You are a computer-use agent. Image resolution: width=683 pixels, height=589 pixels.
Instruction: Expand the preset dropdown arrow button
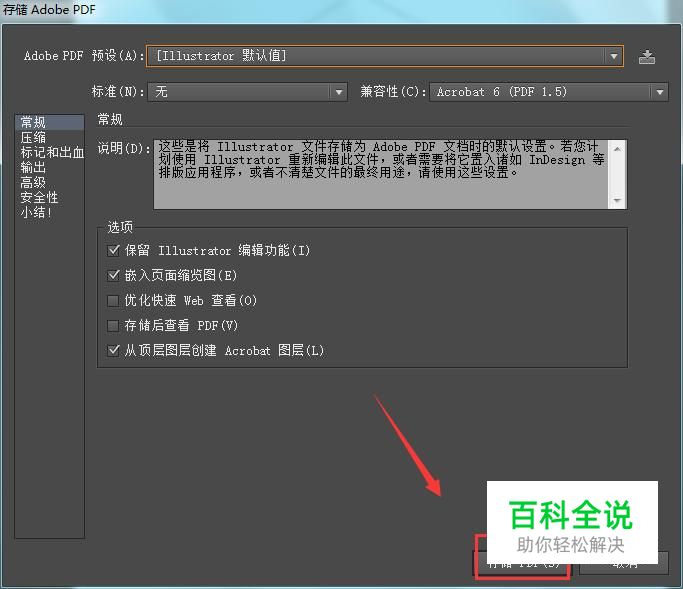(613, 56)
